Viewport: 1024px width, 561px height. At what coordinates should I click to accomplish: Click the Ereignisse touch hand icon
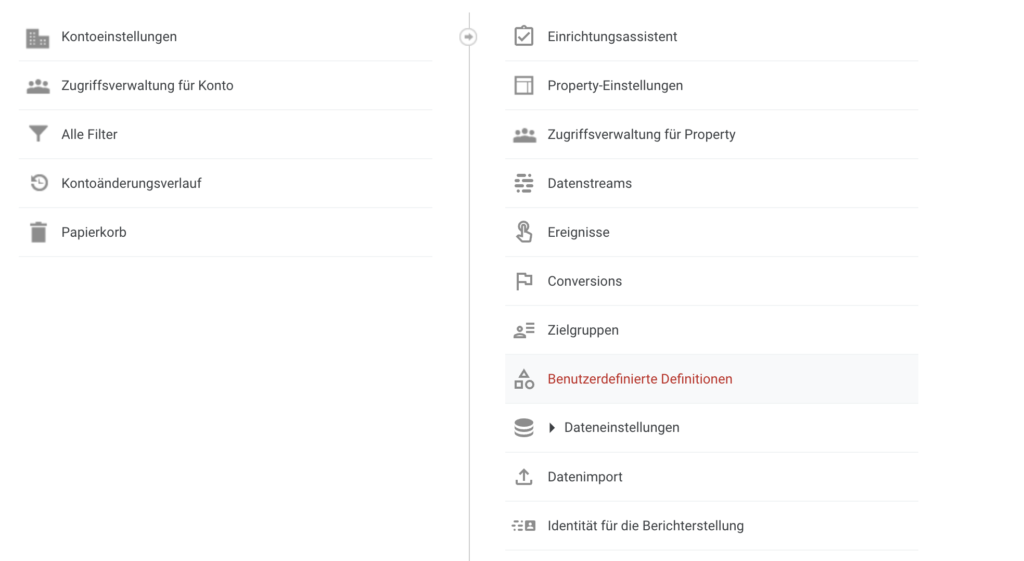(x=524, y=232)
